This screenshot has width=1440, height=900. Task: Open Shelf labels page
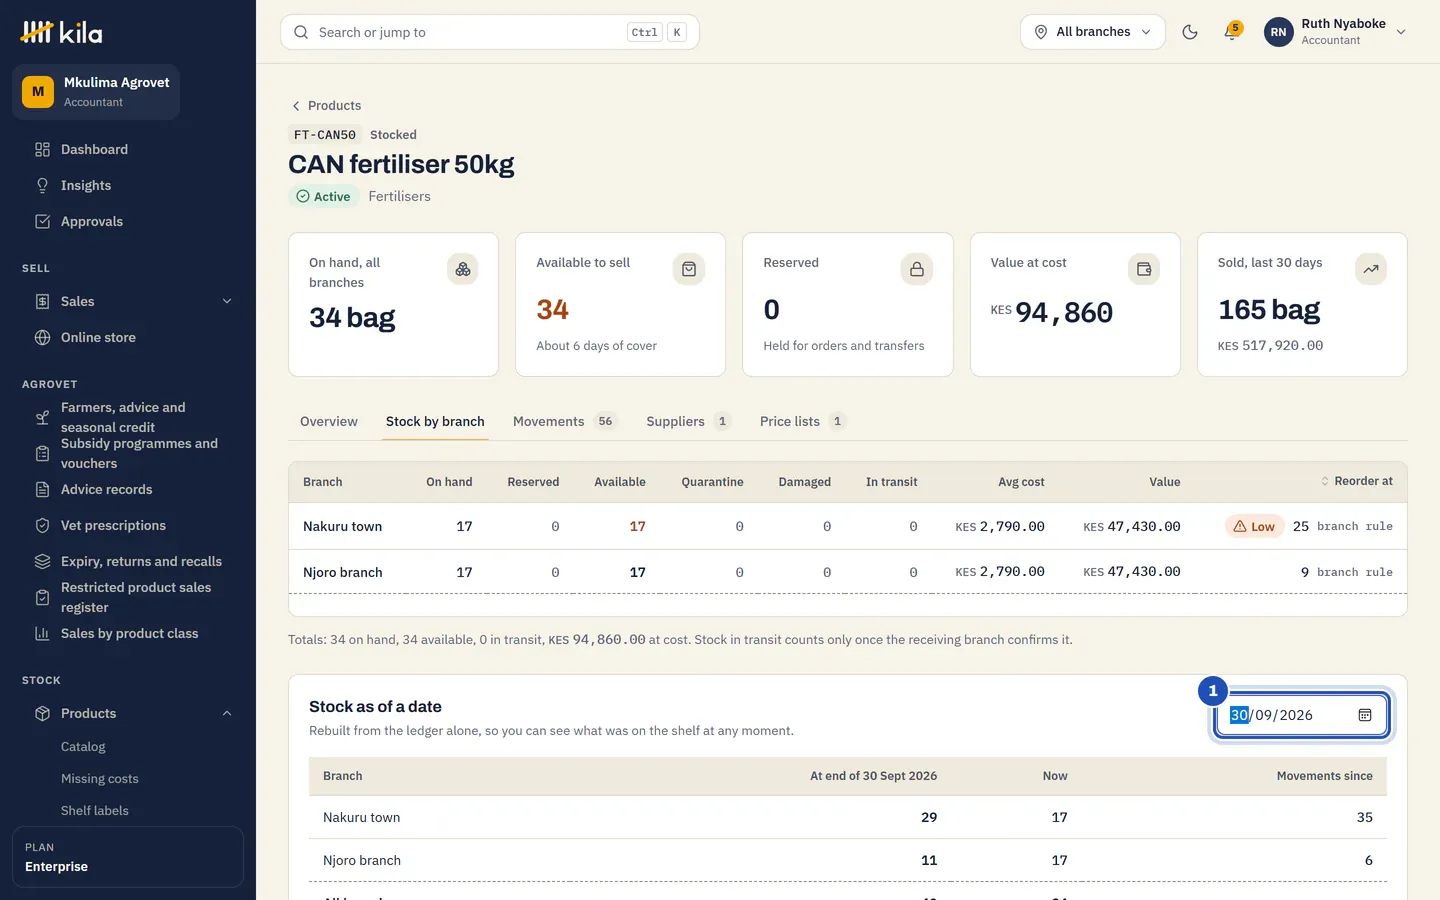[95, 811]
